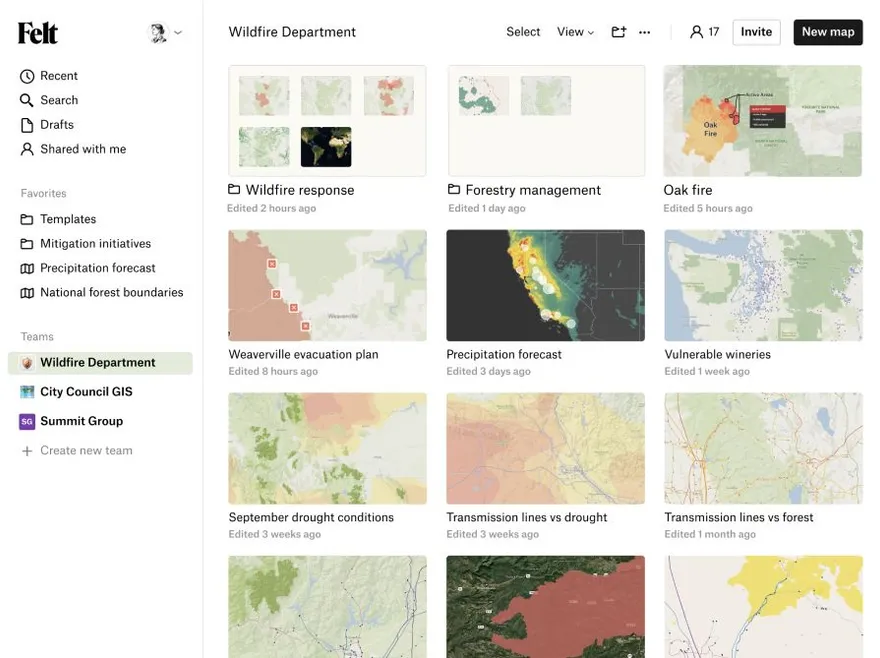880x658 pixels.
Task: Click the City Council GIS team icon
Action: (x=27, y=392)
